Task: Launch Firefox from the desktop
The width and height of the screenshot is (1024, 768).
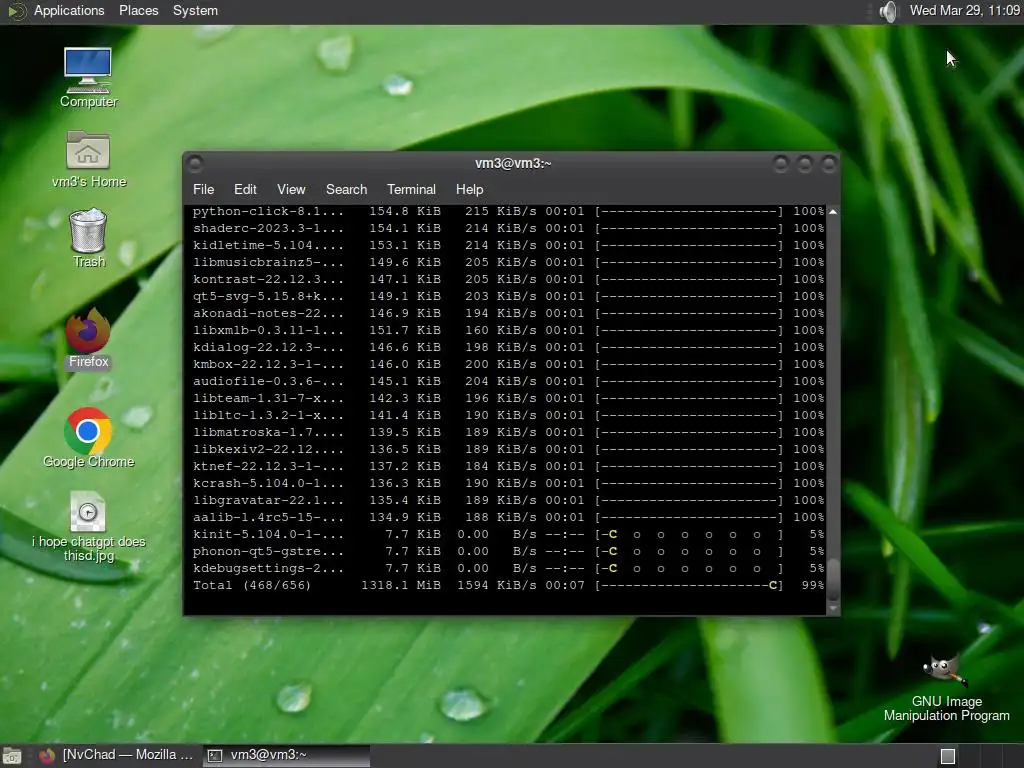Action: [x=88, y=338]
